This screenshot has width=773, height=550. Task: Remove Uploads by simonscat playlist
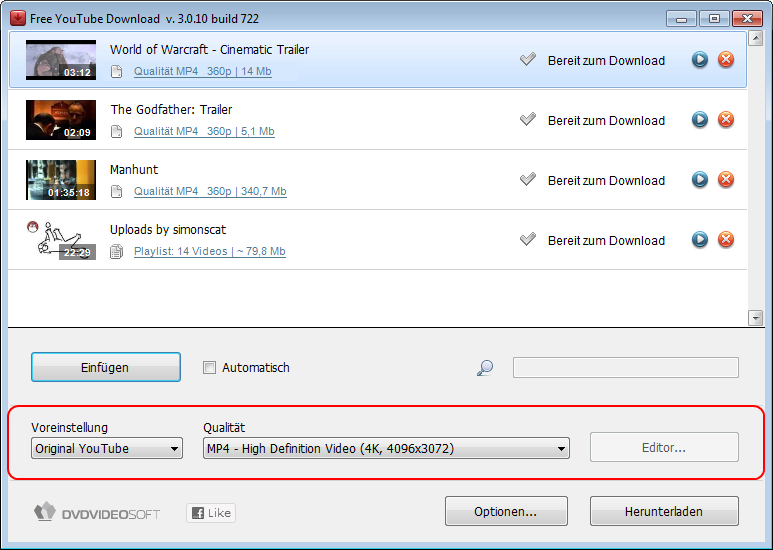point(726,240)
